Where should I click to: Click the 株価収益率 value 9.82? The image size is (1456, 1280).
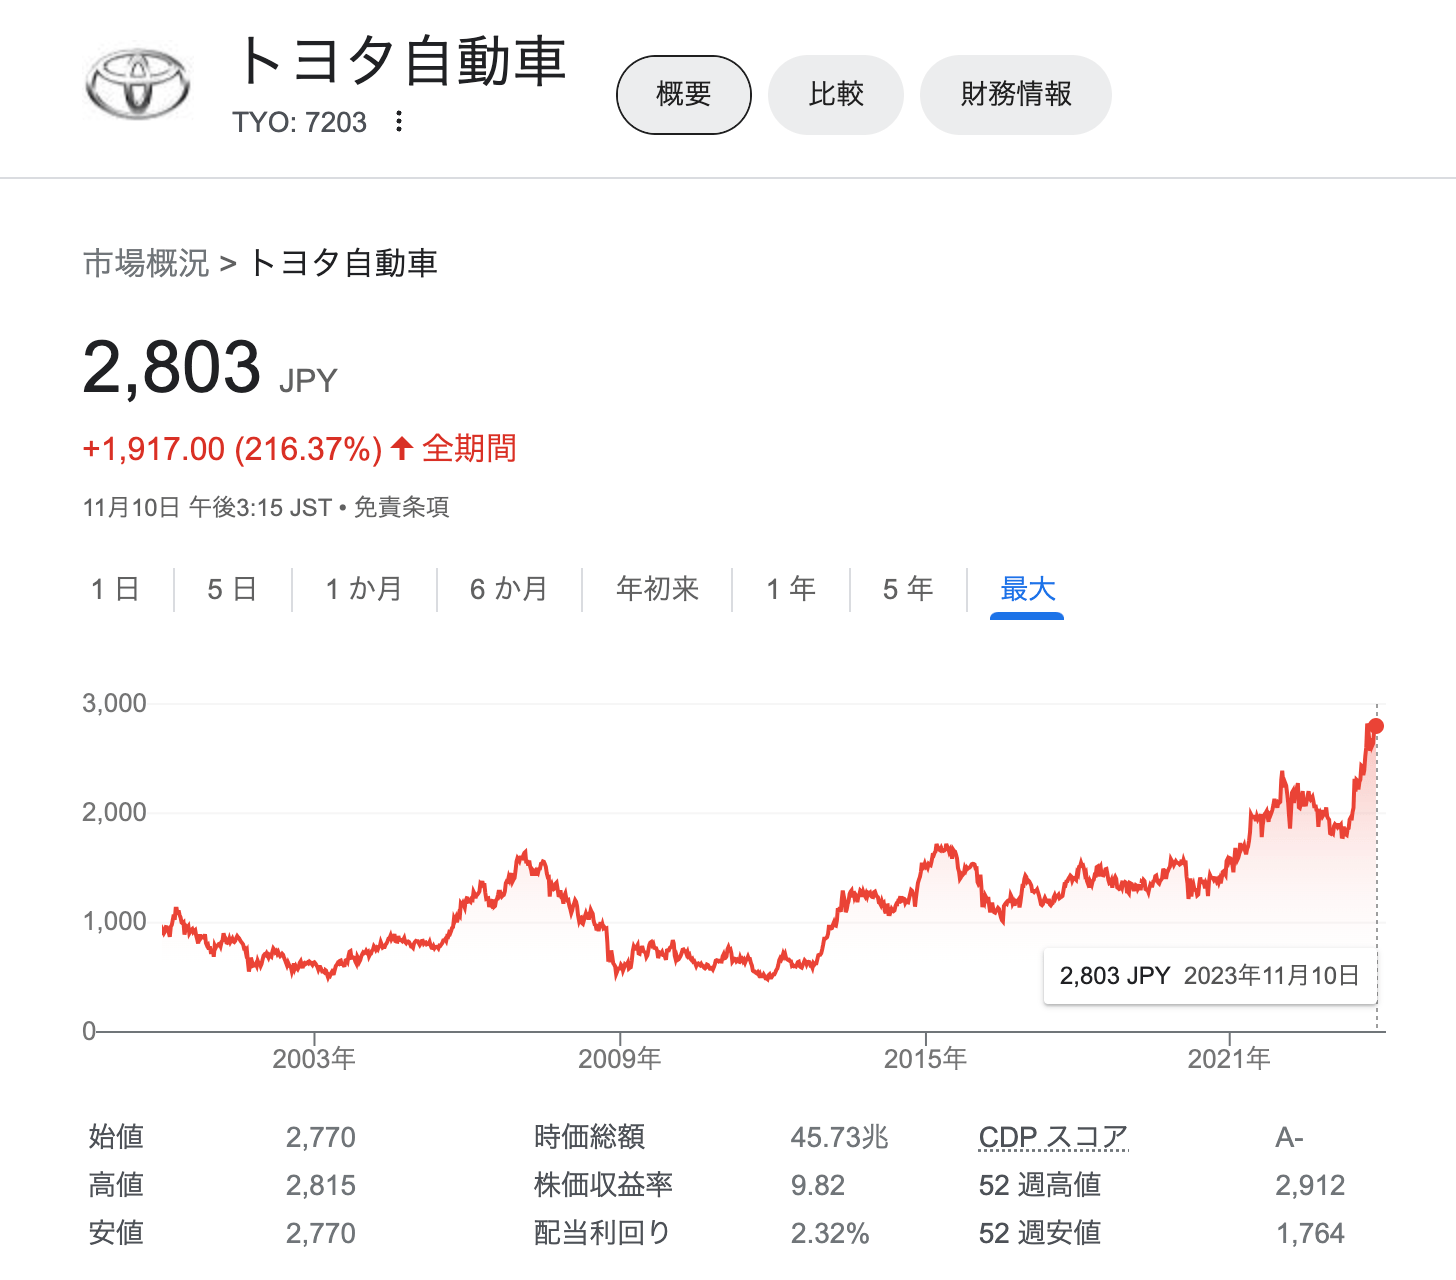pos(818,1185)
